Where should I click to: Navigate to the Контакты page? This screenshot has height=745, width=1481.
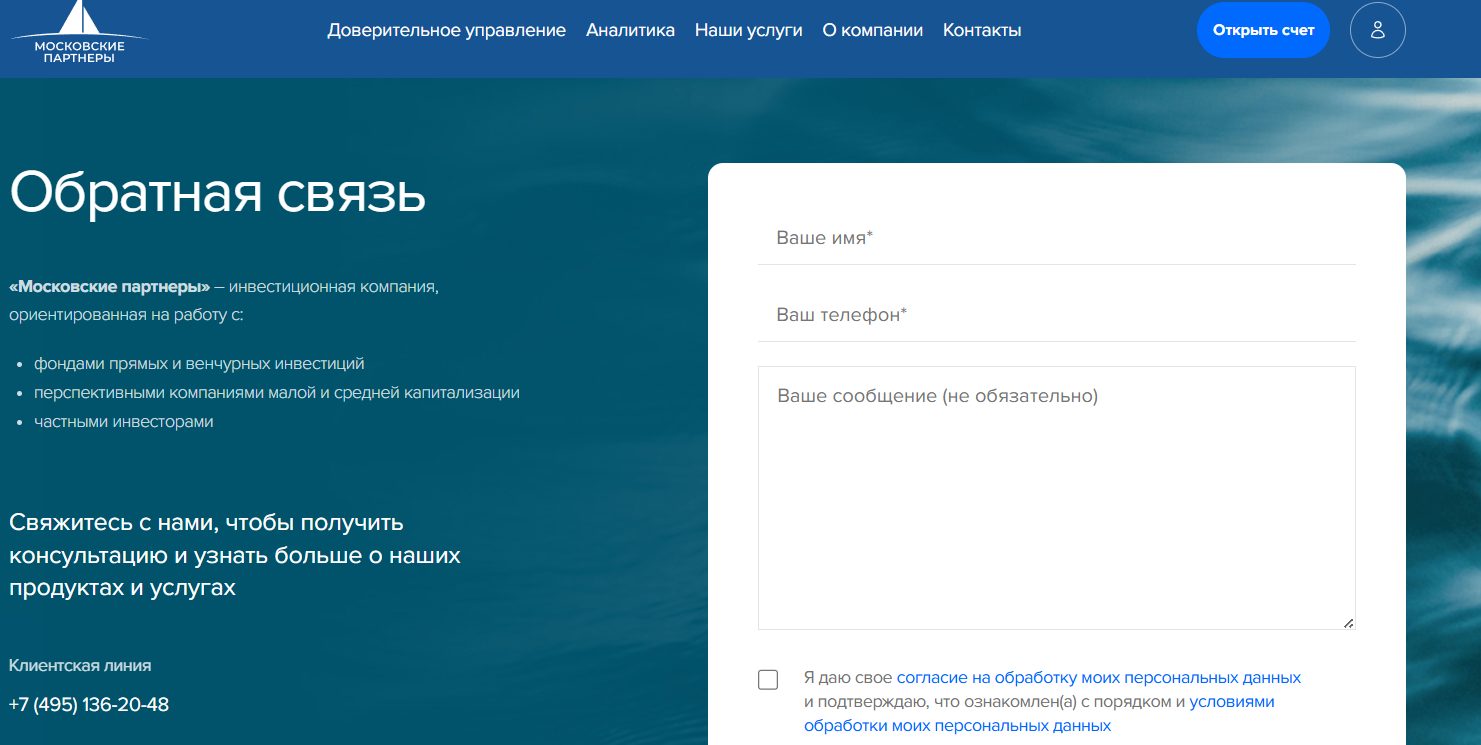click(981, 30)
